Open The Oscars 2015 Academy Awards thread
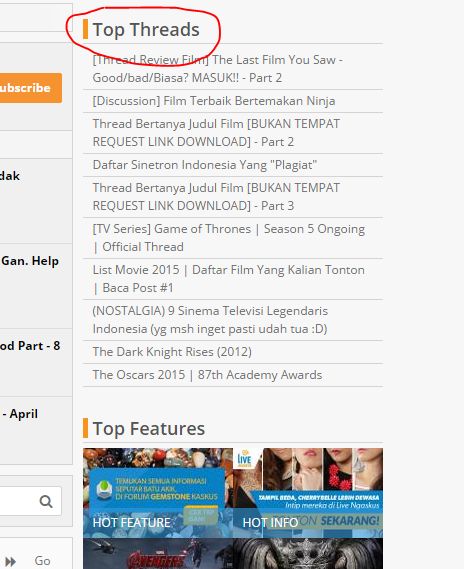Viewport: 464px width, 569px height. click(x=207, y=375)
